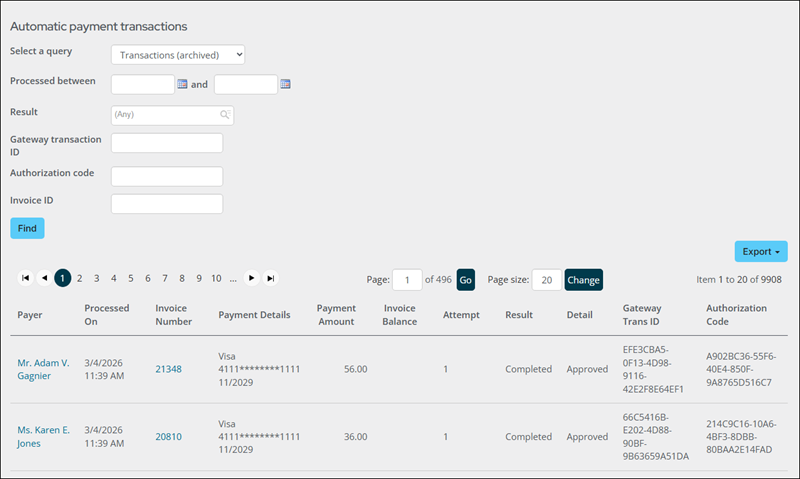Click the Payment Details column header

(x=254, y=315)
